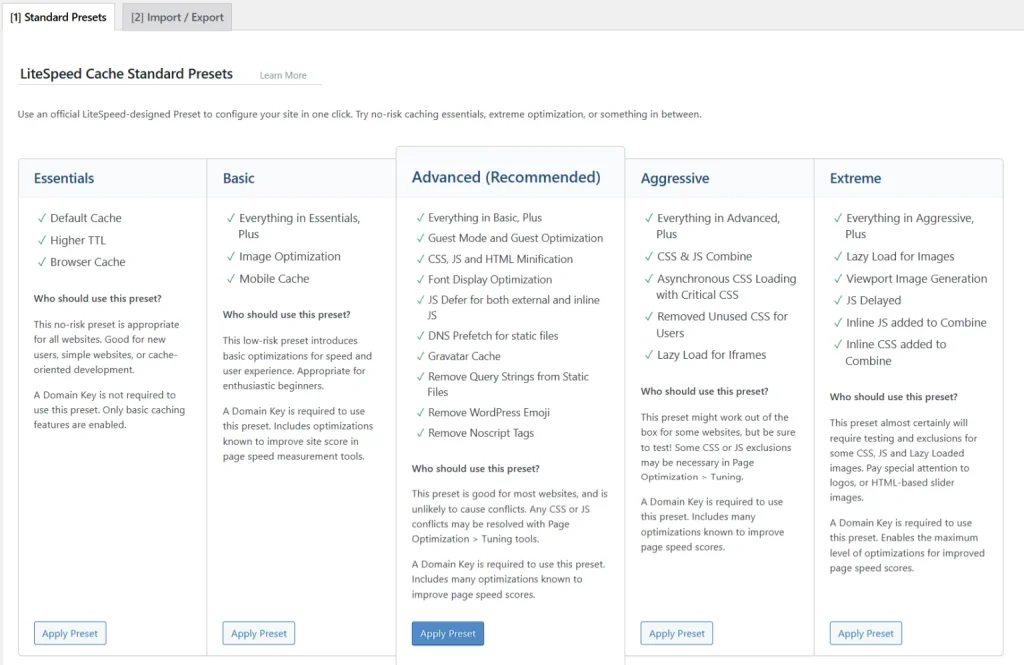Click the checkmark next to CSS & JS Combine
Image resolution: width=1024 pixels, height=665 pixels.
648,256
